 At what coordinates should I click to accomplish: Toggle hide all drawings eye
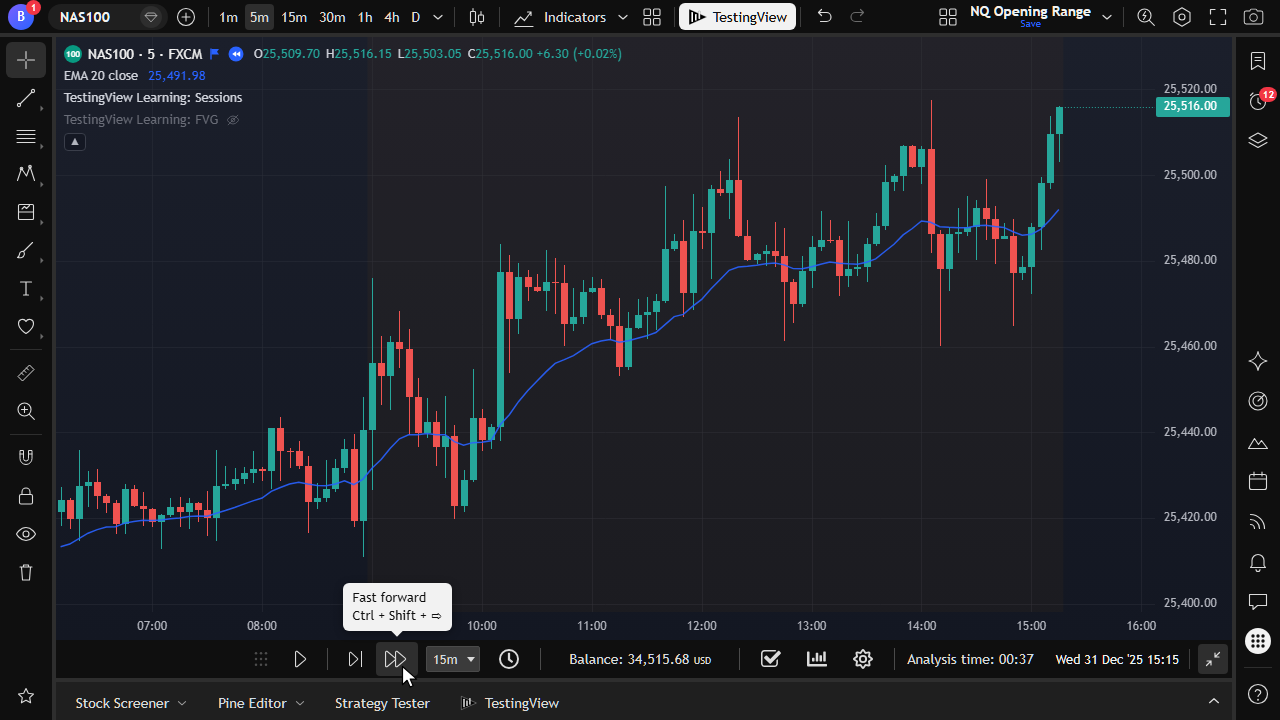tap(26, 534)
